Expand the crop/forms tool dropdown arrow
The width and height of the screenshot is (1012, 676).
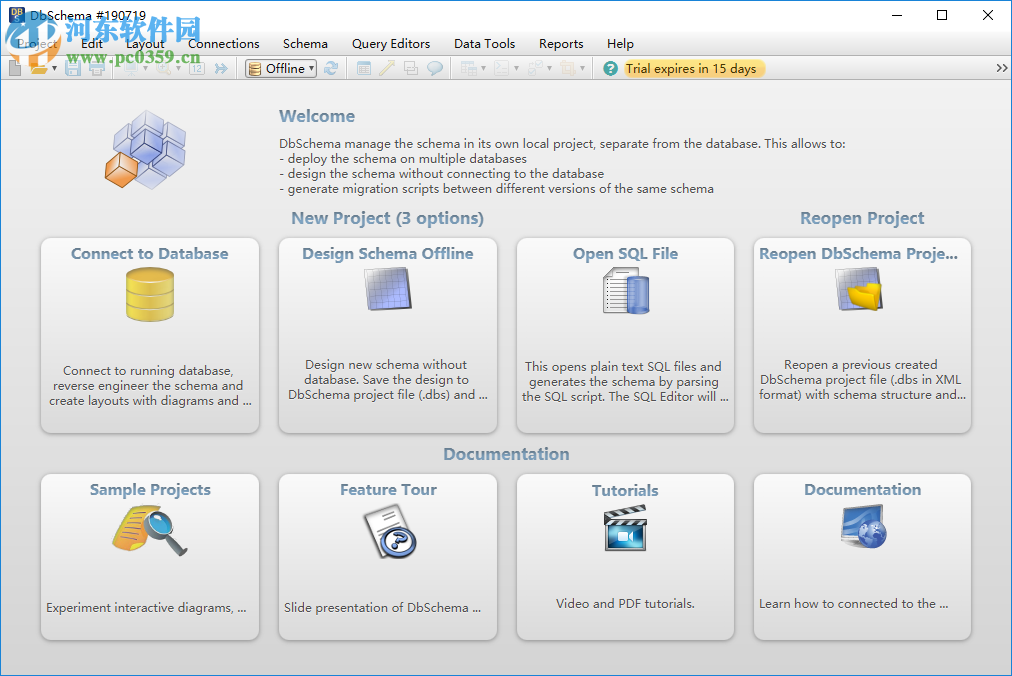click(582, 68)
